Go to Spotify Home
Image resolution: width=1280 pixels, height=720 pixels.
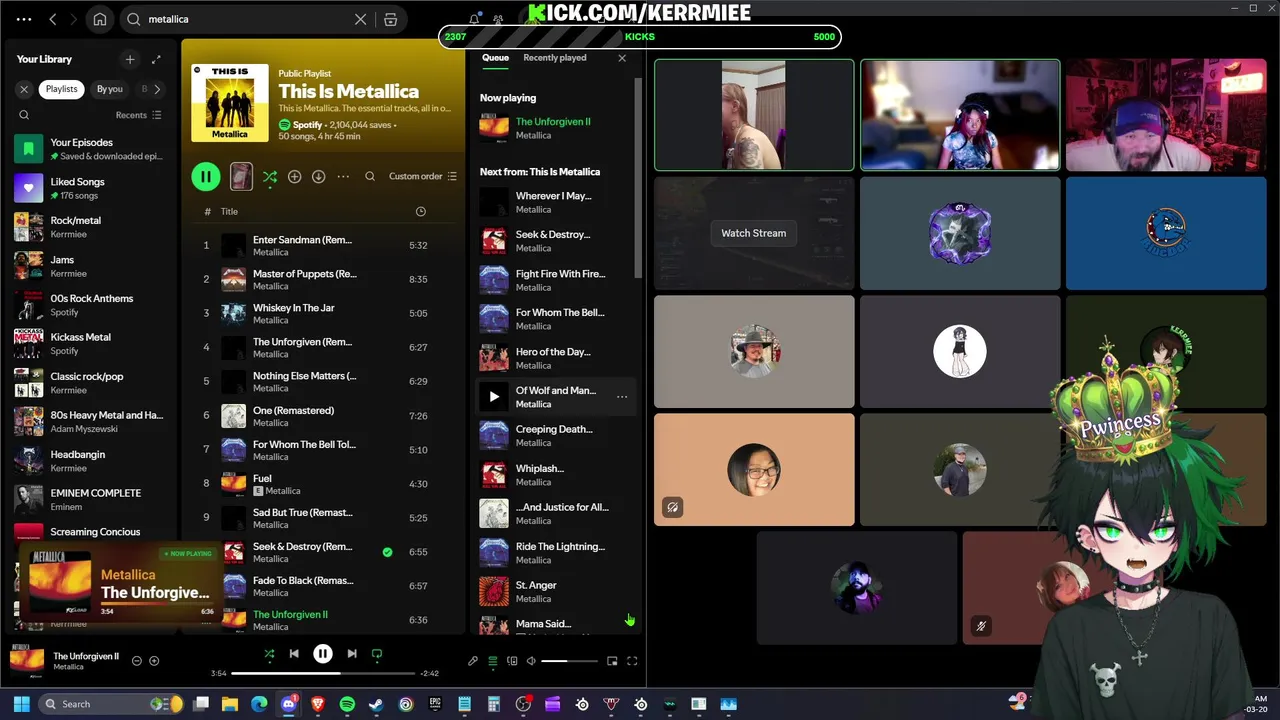(100, 19)
